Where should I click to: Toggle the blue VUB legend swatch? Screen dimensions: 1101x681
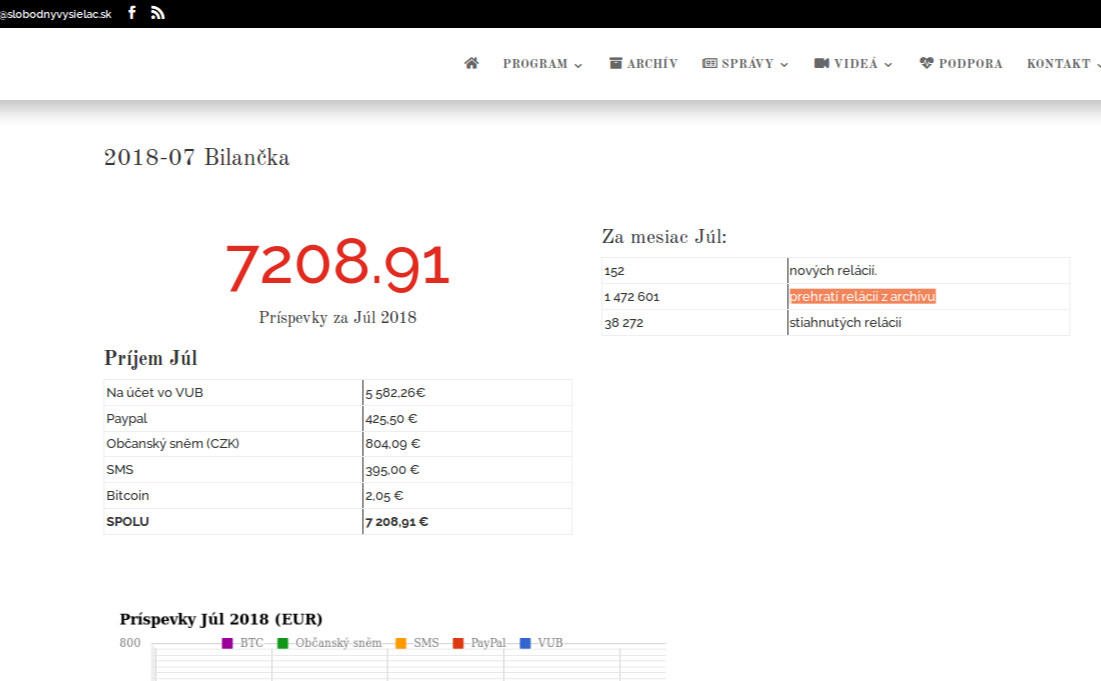coord(525,643)
